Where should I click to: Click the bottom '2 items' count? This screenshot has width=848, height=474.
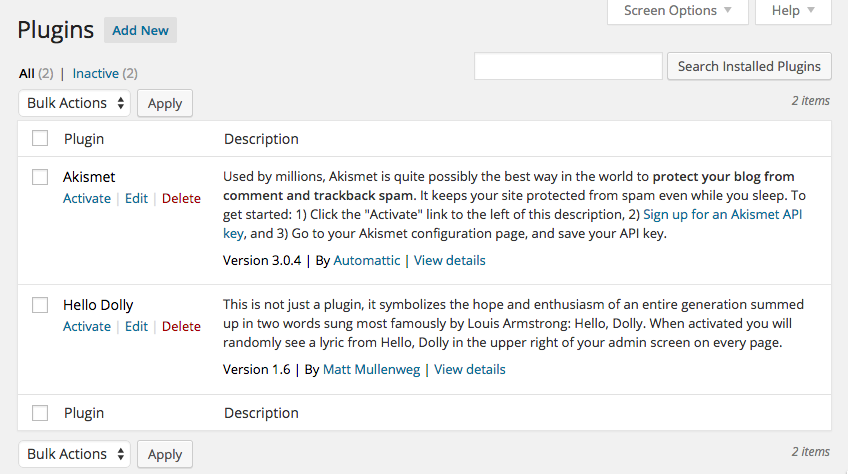[811, 451]
